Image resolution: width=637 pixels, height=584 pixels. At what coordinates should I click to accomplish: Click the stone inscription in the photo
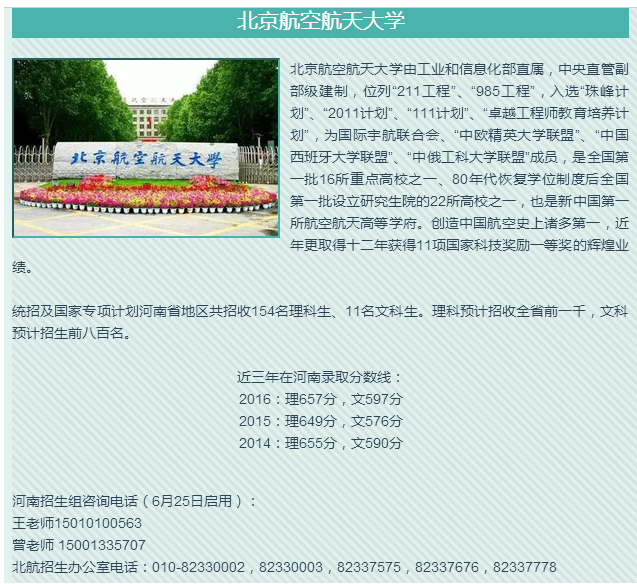pyautogui.click(x=146, y=158)
